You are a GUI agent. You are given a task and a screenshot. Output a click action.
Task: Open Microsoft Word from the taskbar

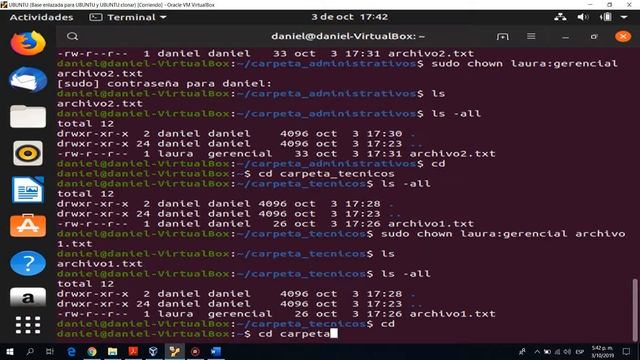[x=216, y=351]
